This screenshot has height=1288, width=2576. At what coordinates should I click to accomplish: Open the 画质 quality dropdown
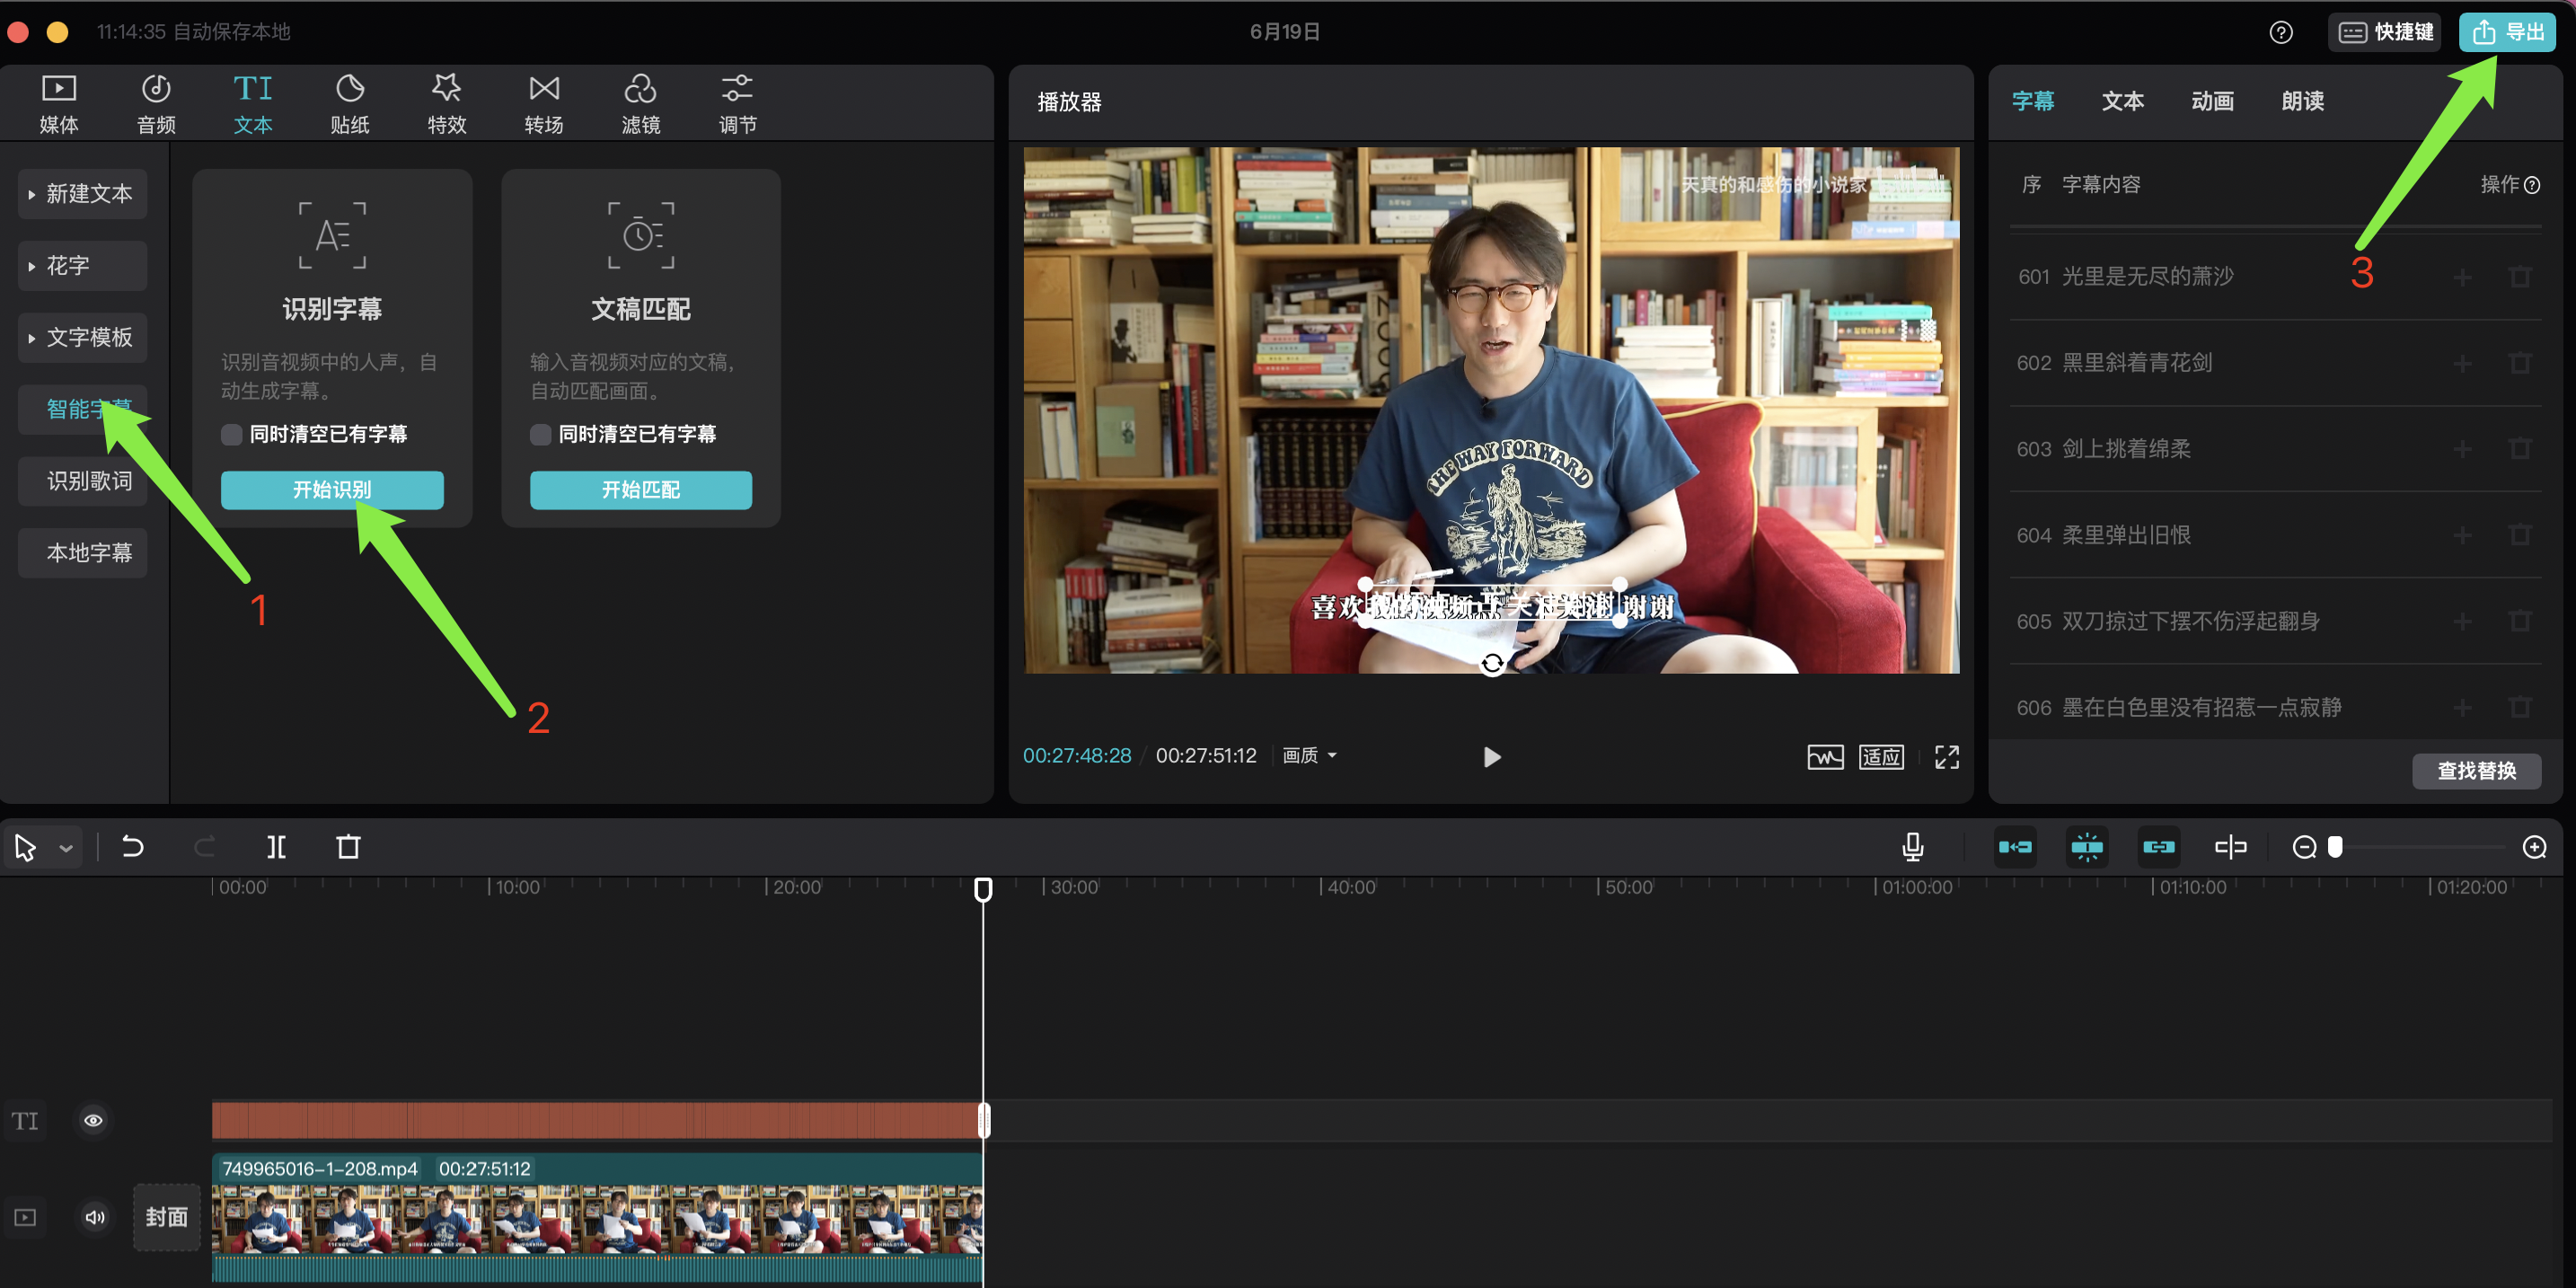point(1308,756)
